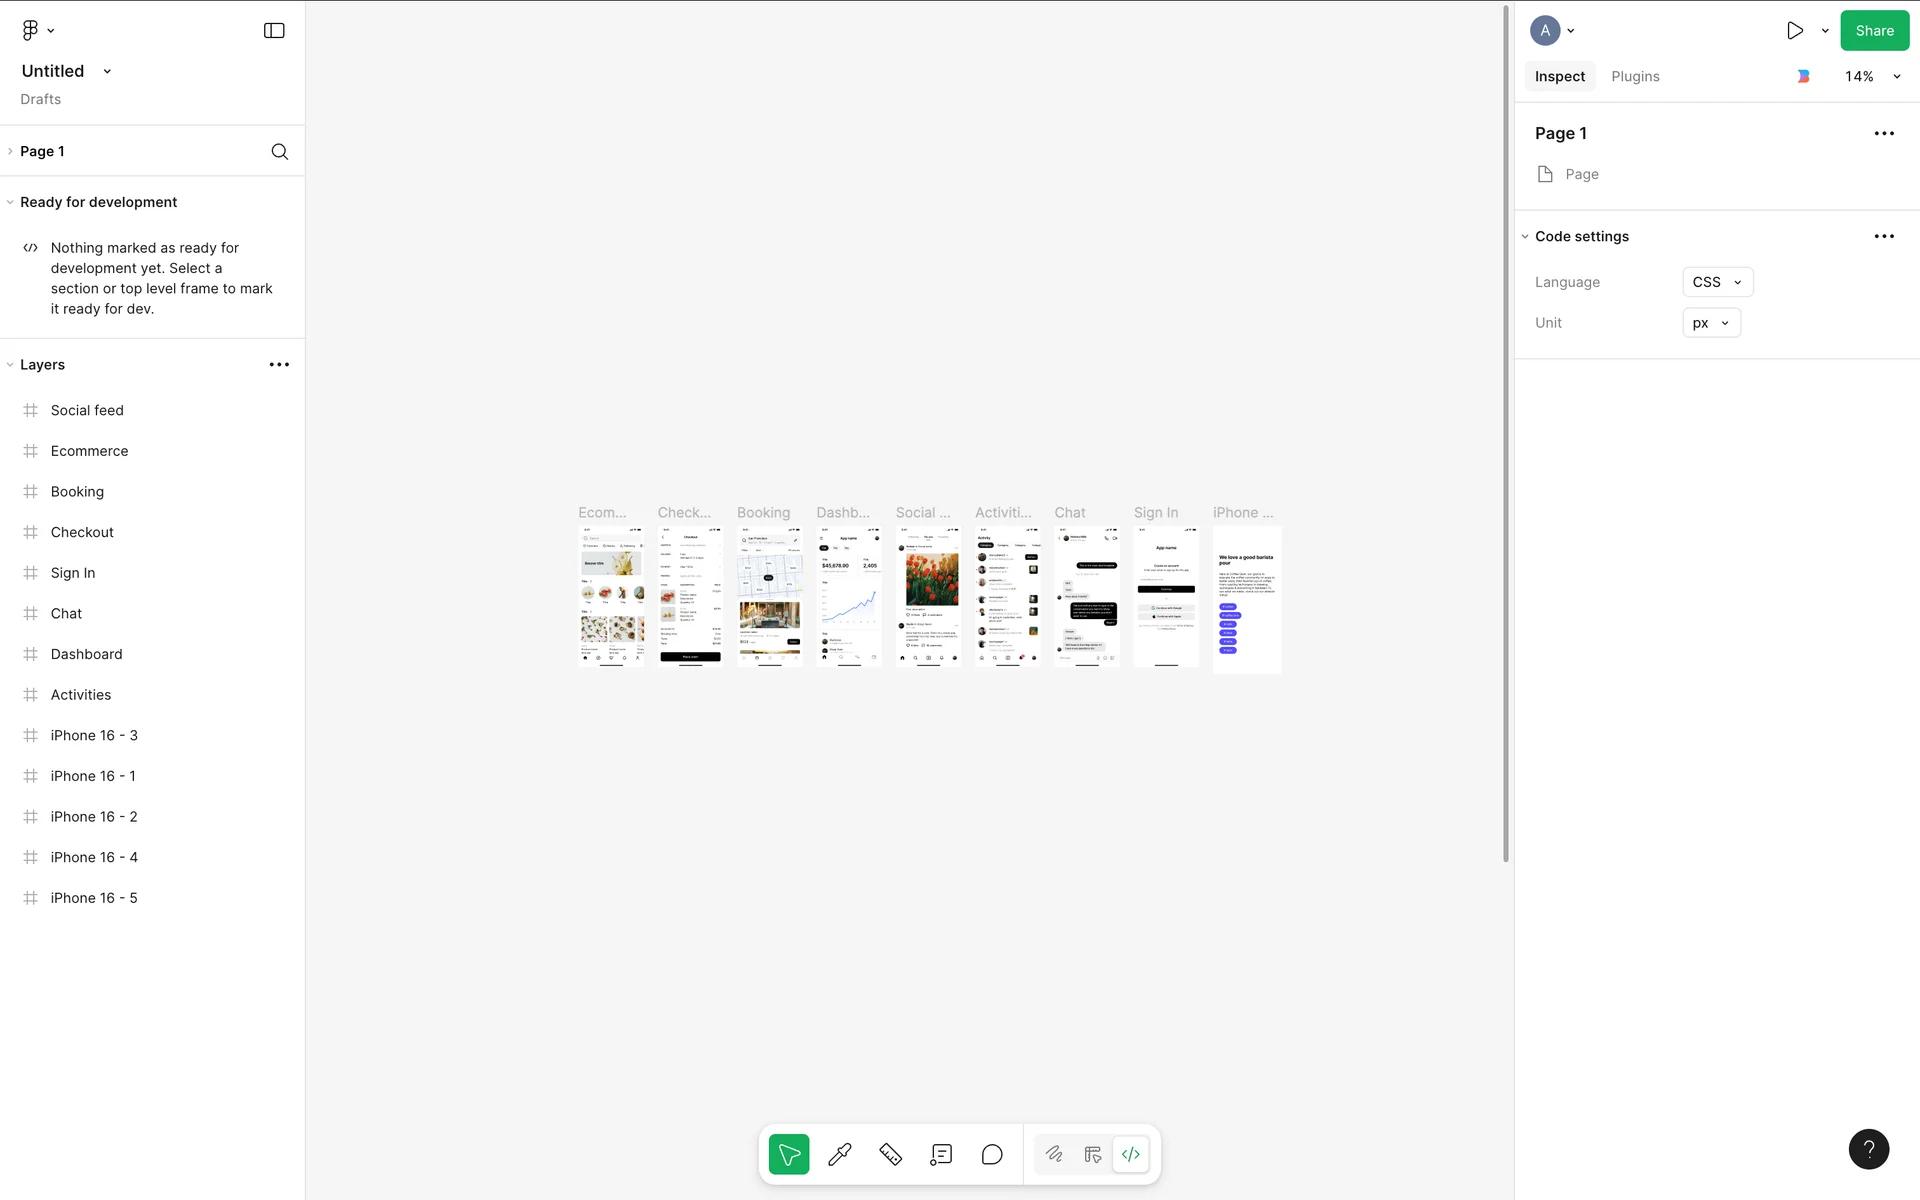Select the Annotation tool
The height and width of the screenshot is (1200, 1920).
pos(941,1154)
